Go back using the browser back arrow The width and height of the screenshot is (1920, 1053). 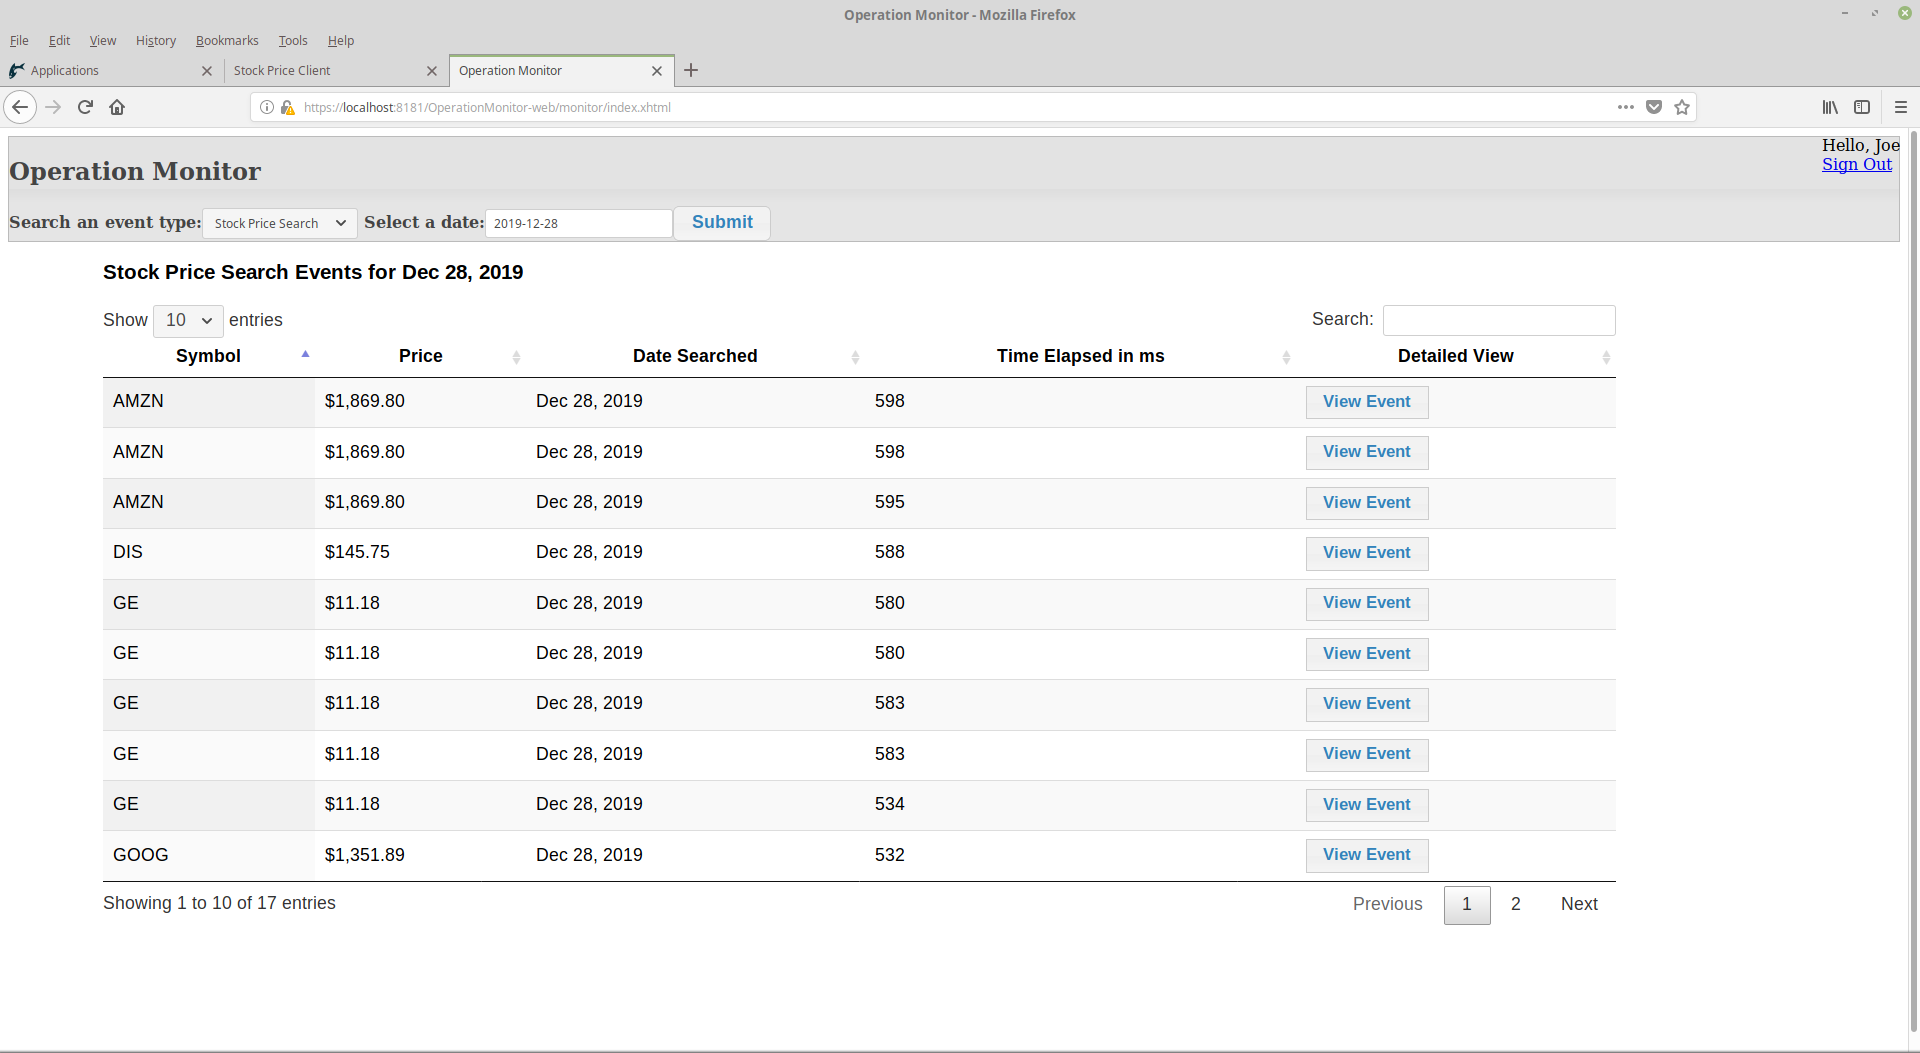point(20,107)
